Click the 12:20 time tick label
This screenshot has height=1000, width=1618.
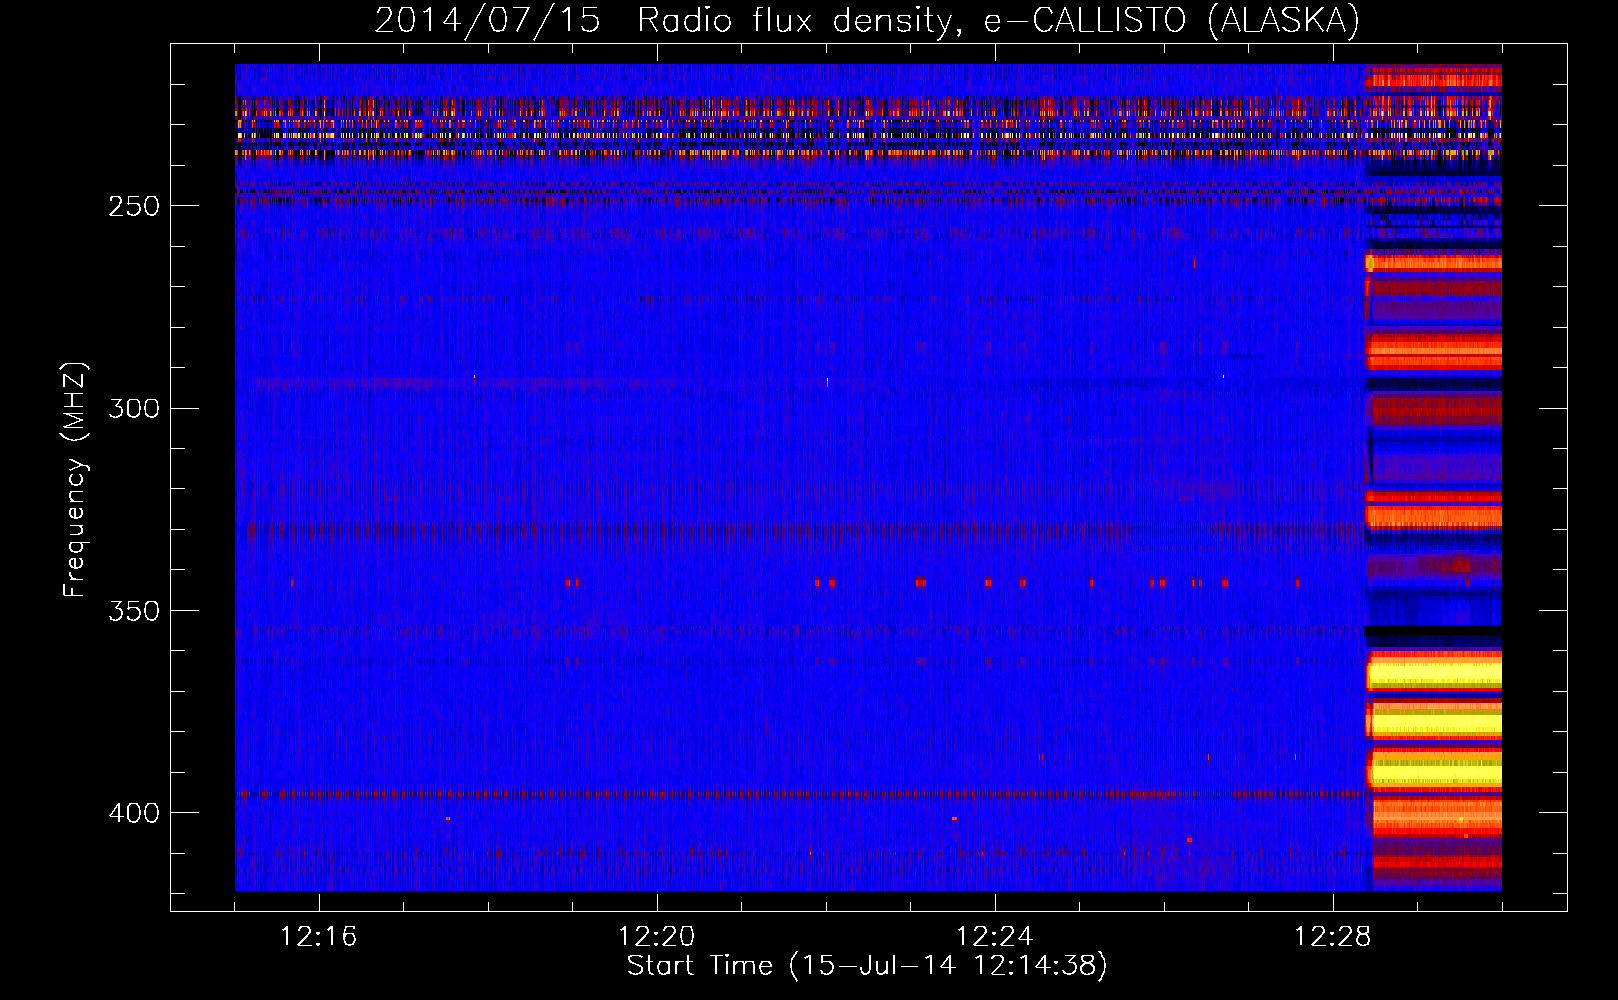coord(657,936)
